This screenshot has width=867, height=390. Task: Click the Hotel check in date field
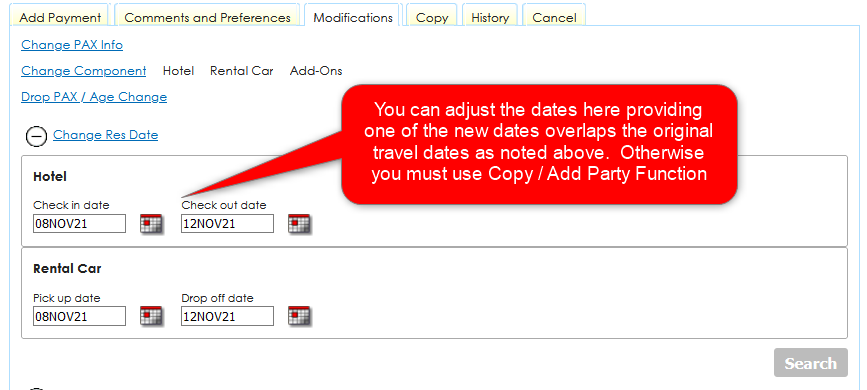[79, 224]
